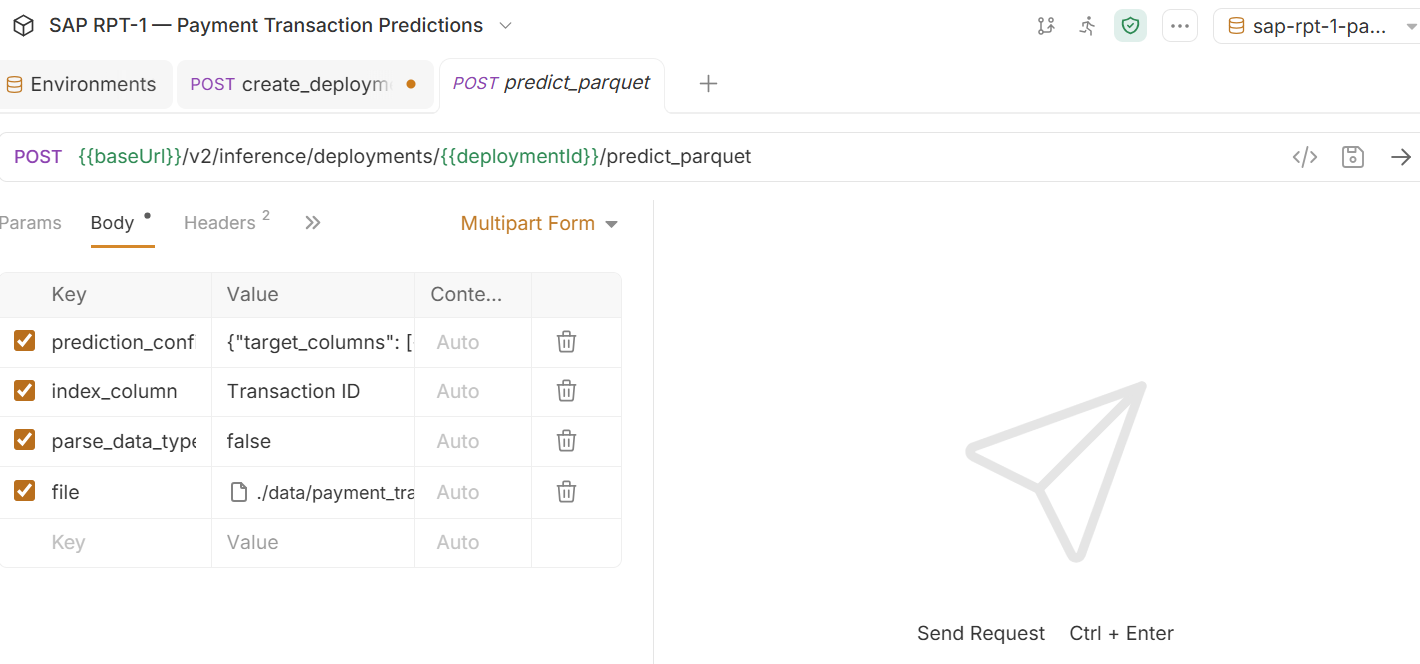Image resolution: width=1420 pixels, height=664 pixels.
Task: Open the Git branch icon
Action: (1046, 26)
